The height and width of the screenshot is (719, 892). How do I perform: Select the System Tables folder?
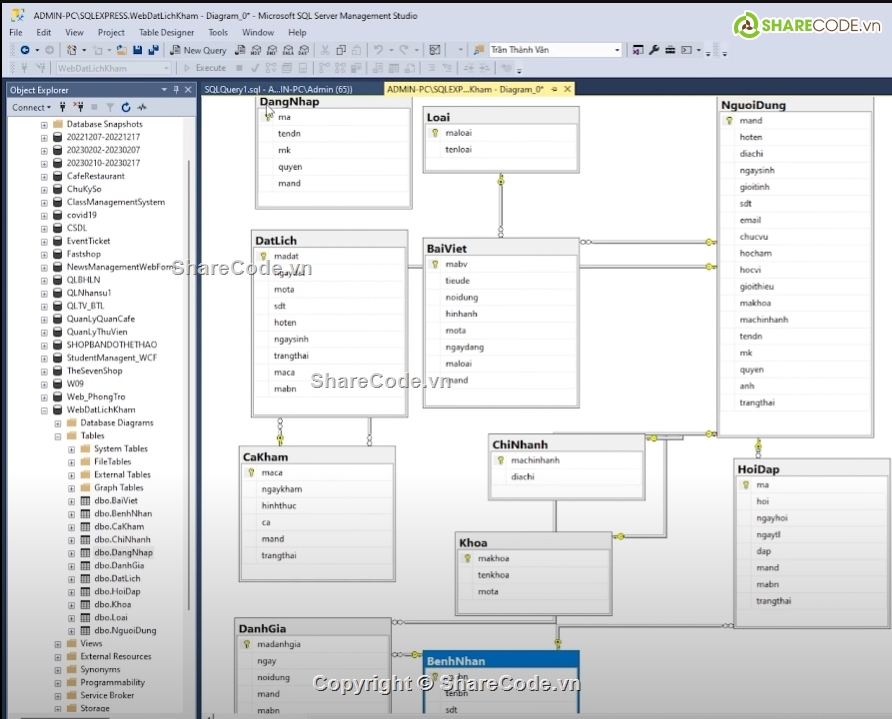click(x=121, y=449)
